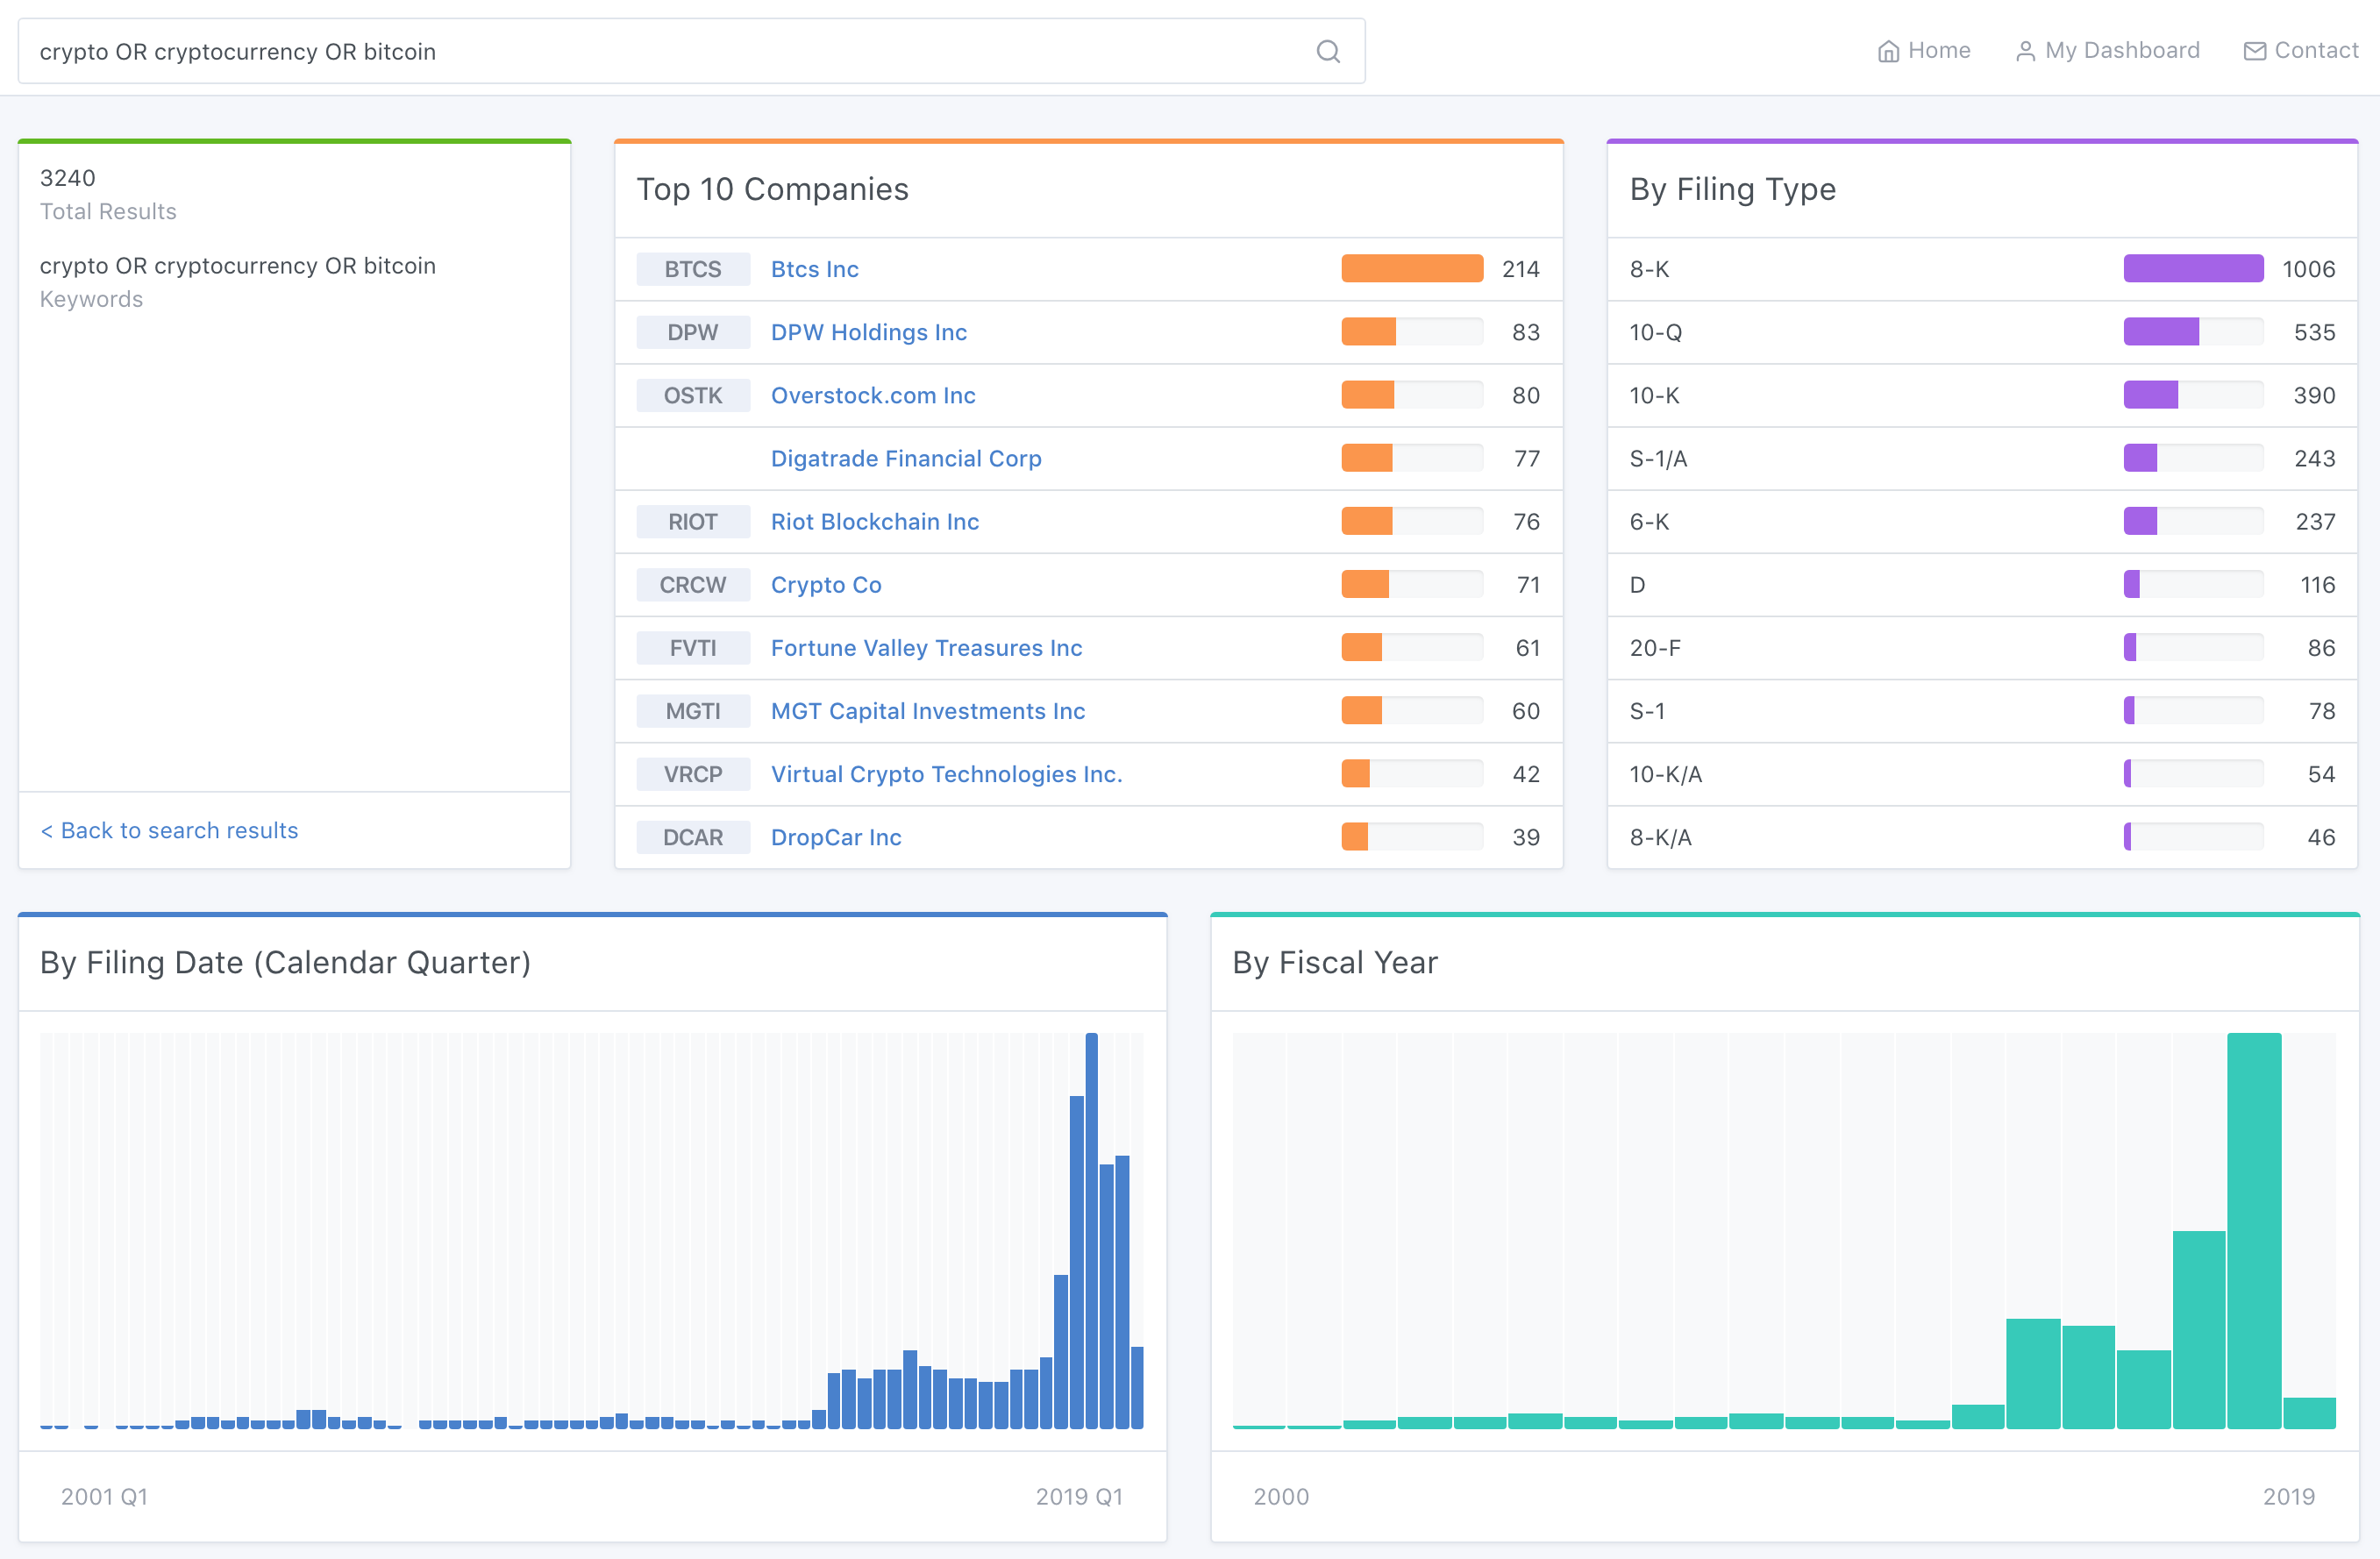Click the 10-Q filing type bar
This screenshot has width=2380, height=1559.
coord(2160,332)
